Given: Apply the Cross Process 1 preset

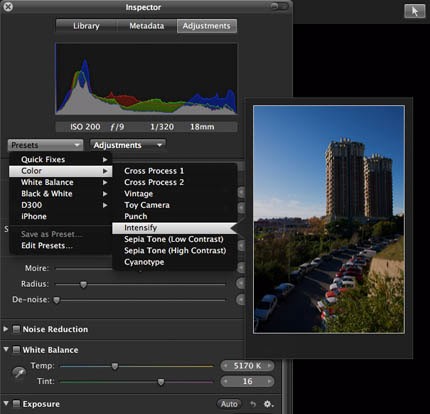Looking at the screenshot, I should 175,171.
